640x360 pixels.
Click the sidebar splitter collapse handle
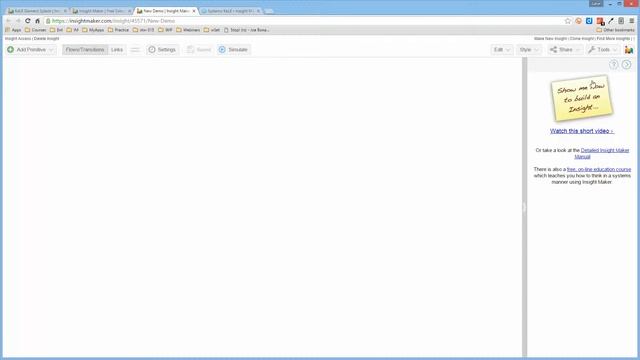(x=524, y=207)
